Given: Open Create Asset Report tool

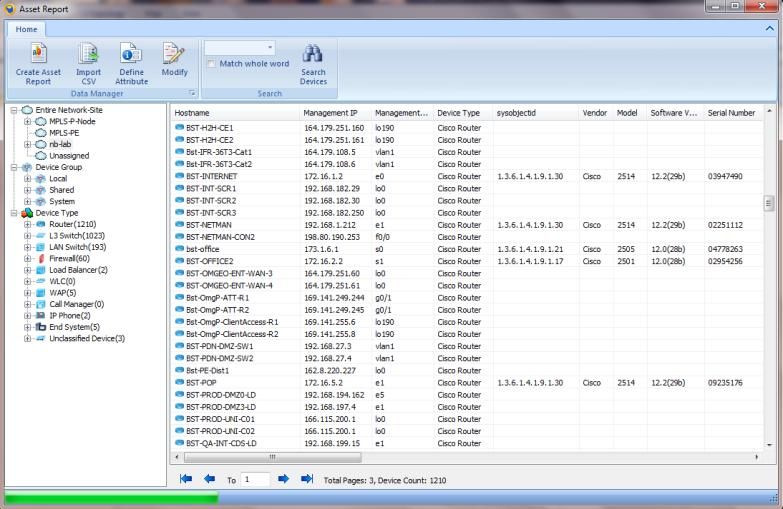Looking at the screenshot, I should tap(38, 64).
